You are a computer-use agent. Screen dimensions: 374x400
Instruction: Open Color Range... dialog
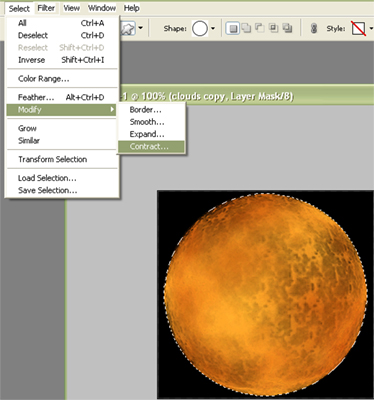62,79
